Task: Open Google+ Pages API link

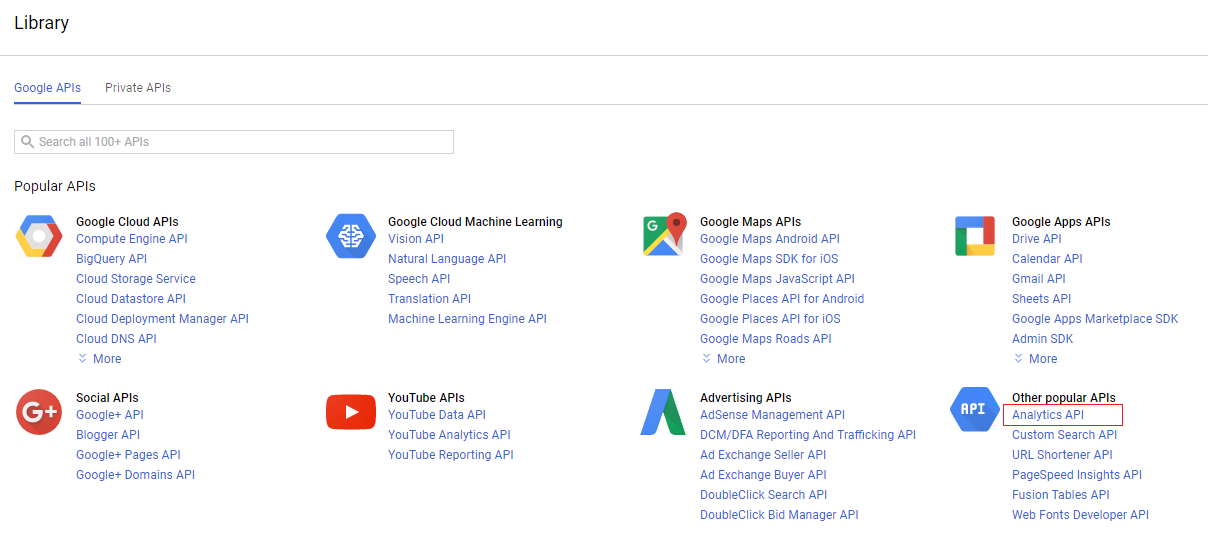Action: [128, 455]
